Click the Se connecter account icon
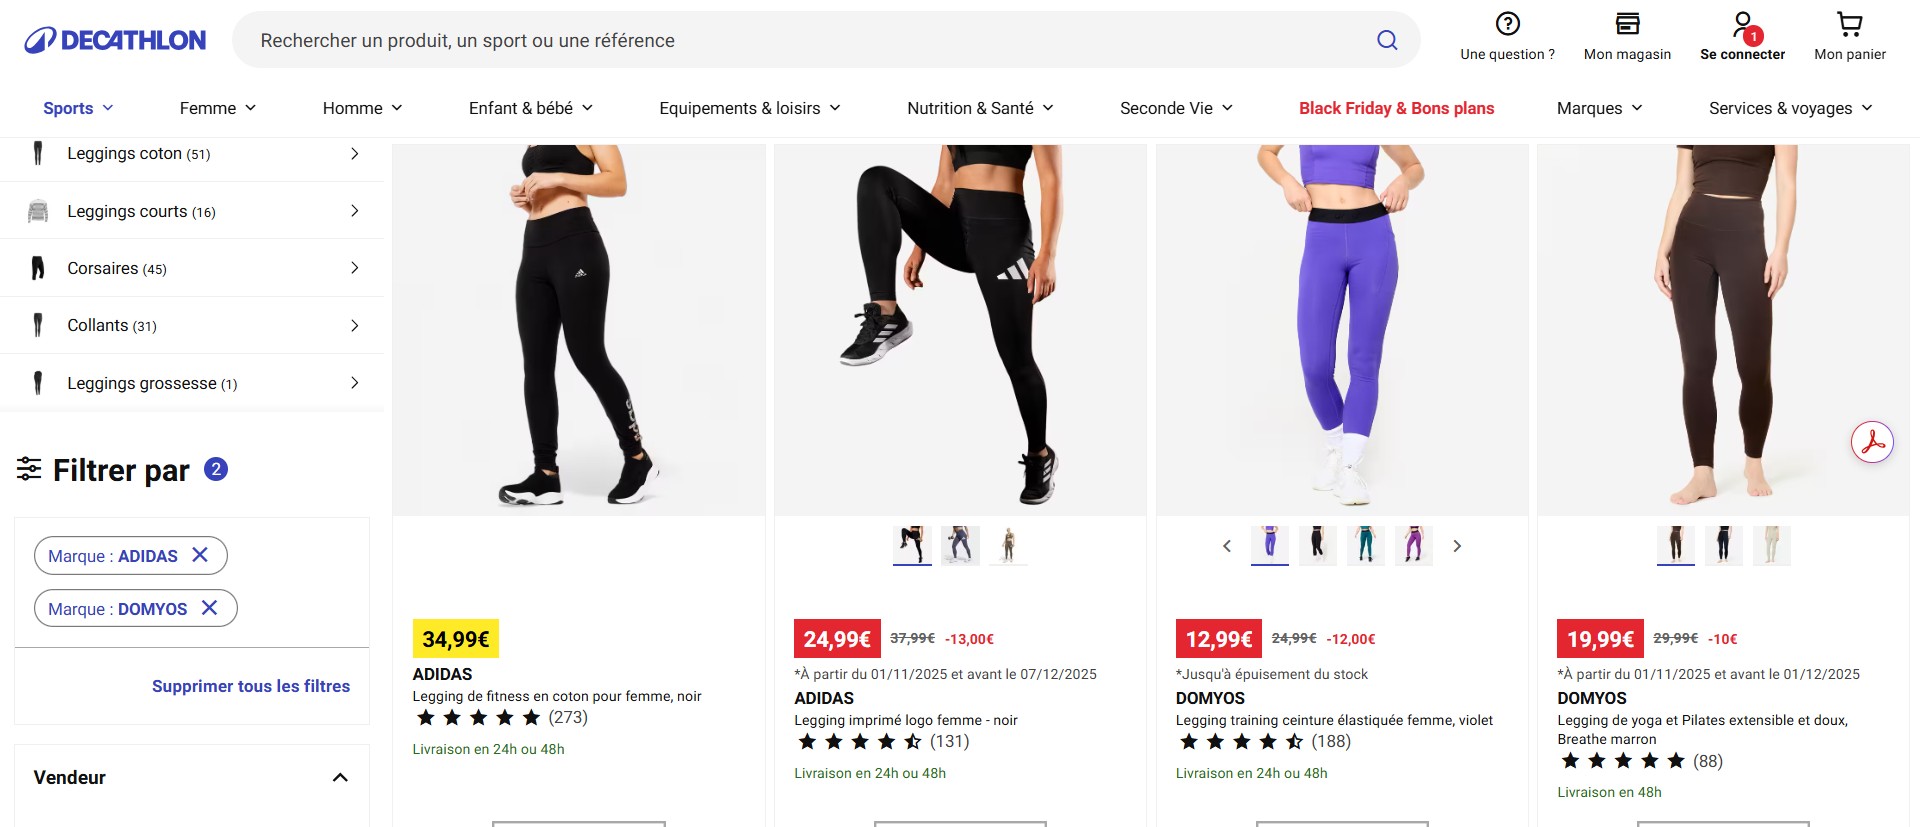 pyautogui.click(x=1742, y=24)
